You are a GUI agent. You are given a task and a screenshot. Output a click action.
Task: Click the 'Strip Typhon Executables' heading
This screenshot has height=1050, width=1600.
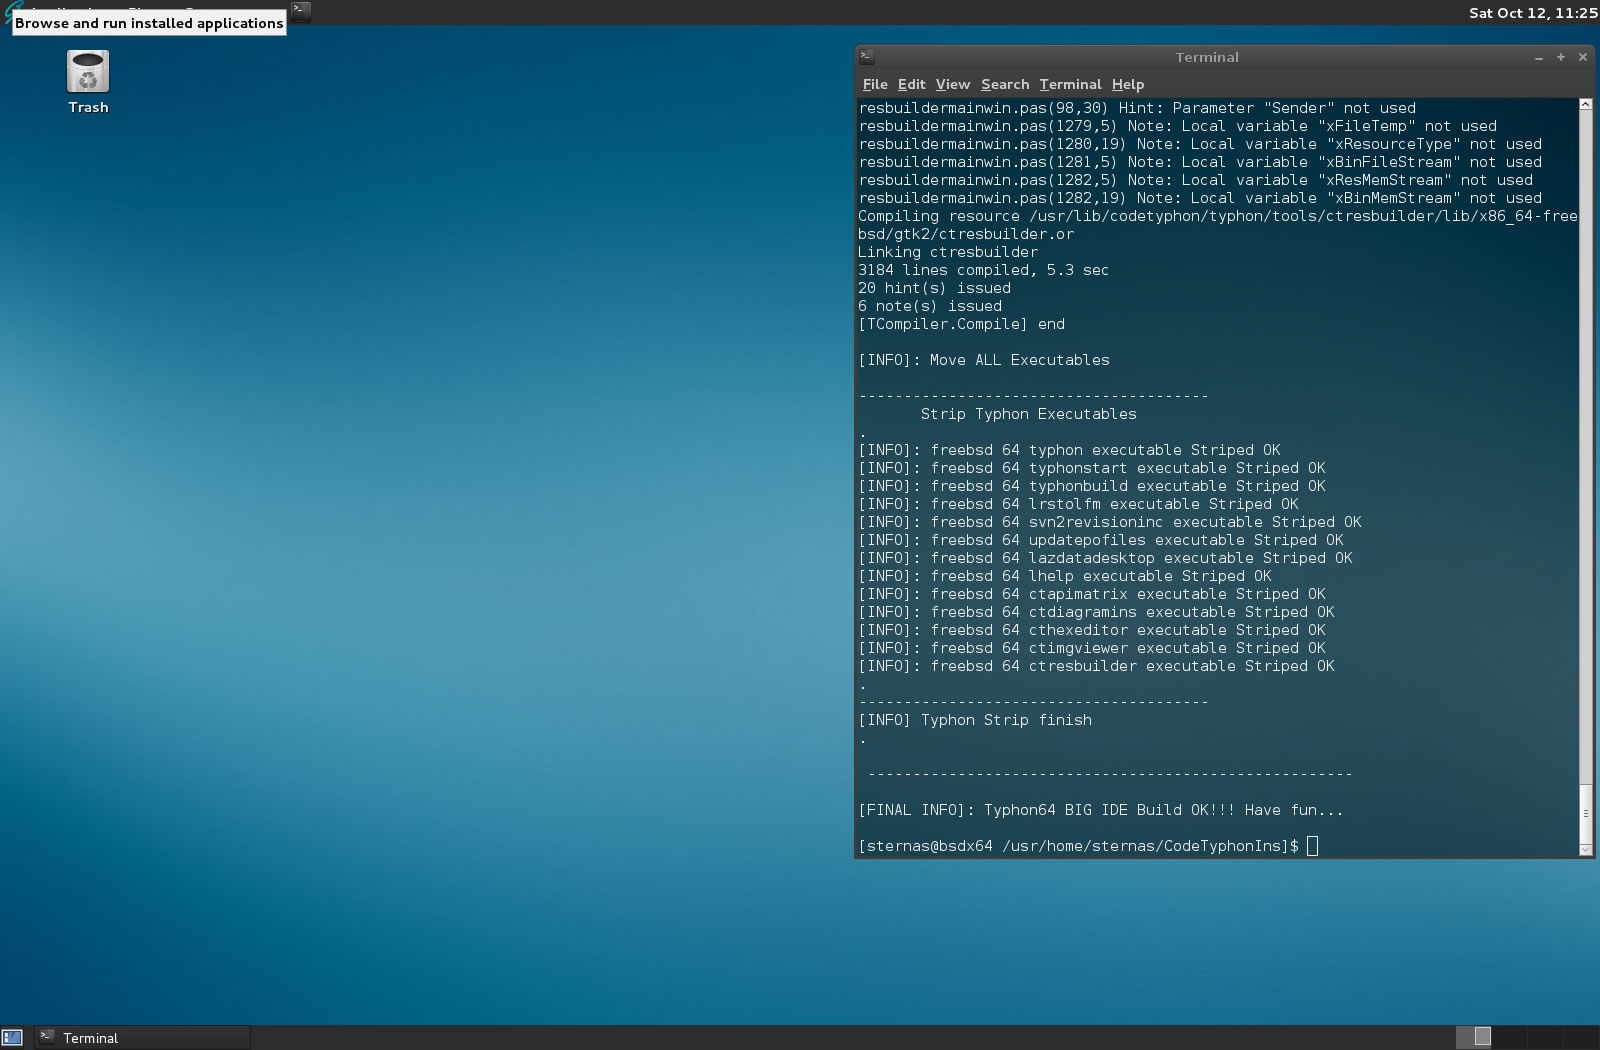[1028, 414]
